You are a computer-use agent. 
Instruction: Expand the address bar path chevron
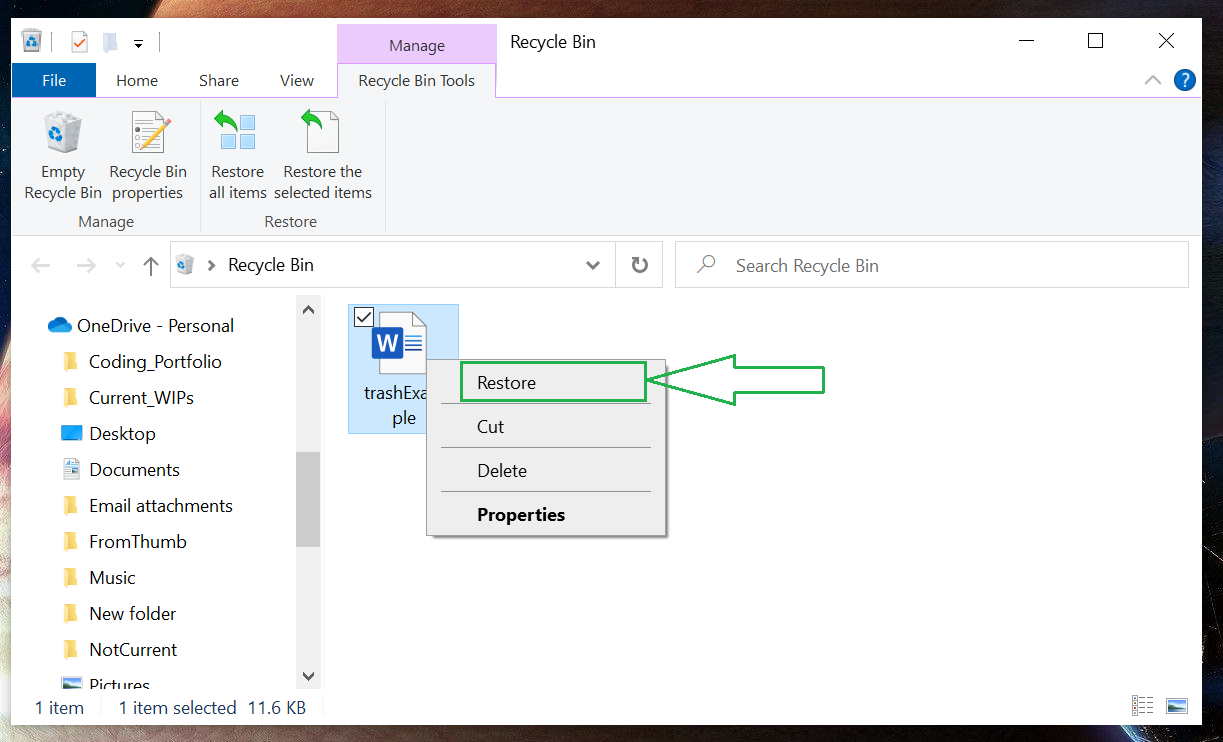tap(212, 265)
